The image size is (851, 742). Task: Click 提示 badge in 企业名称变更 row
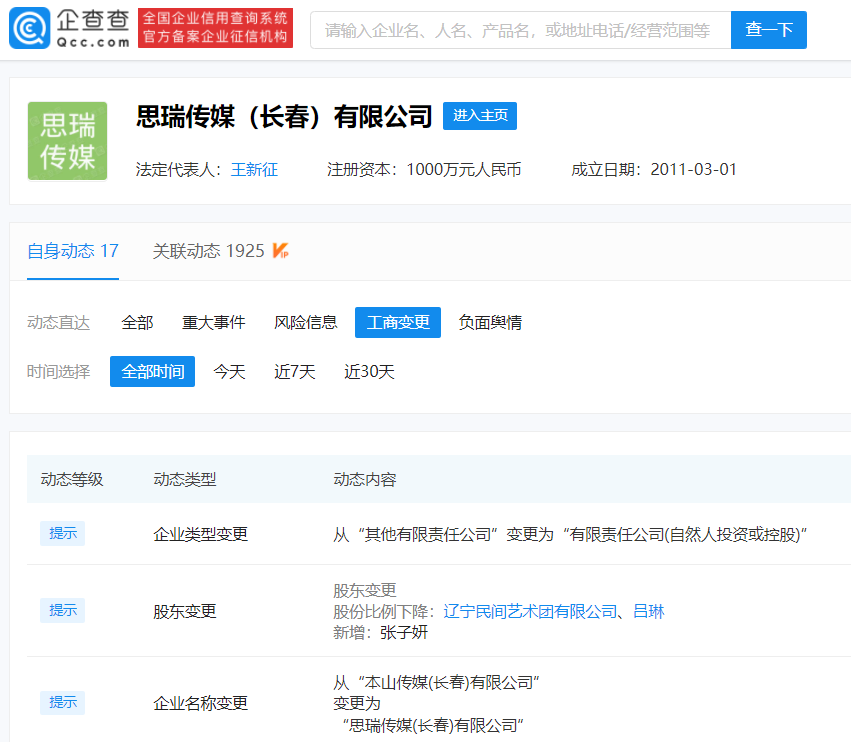click(62, 703)
